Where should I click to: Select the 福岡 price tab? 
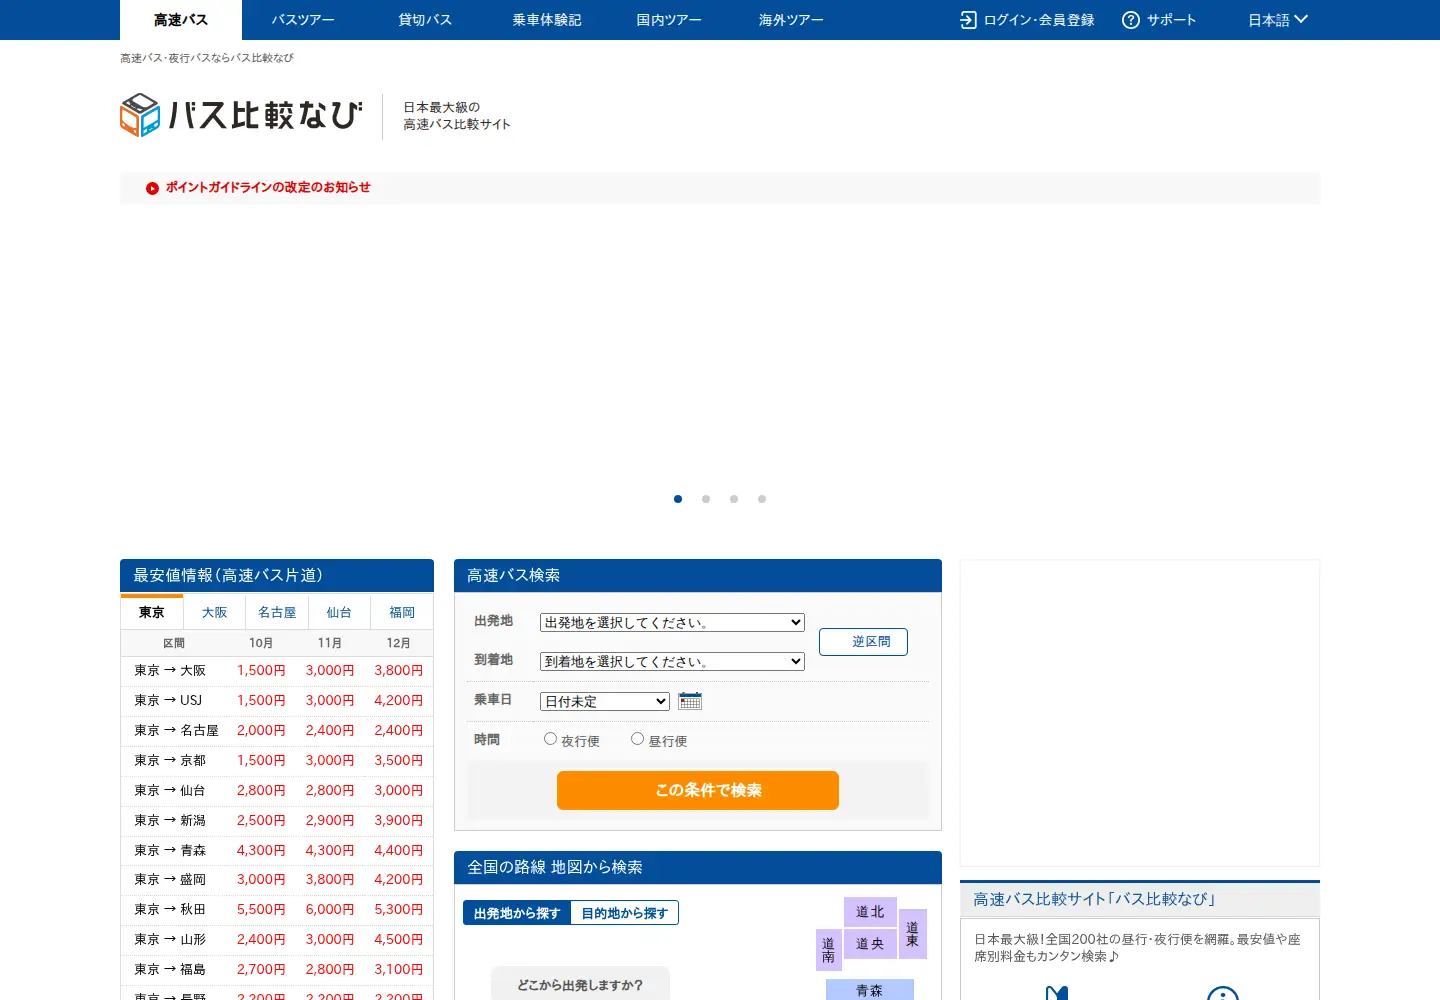(x=402, y=612)
